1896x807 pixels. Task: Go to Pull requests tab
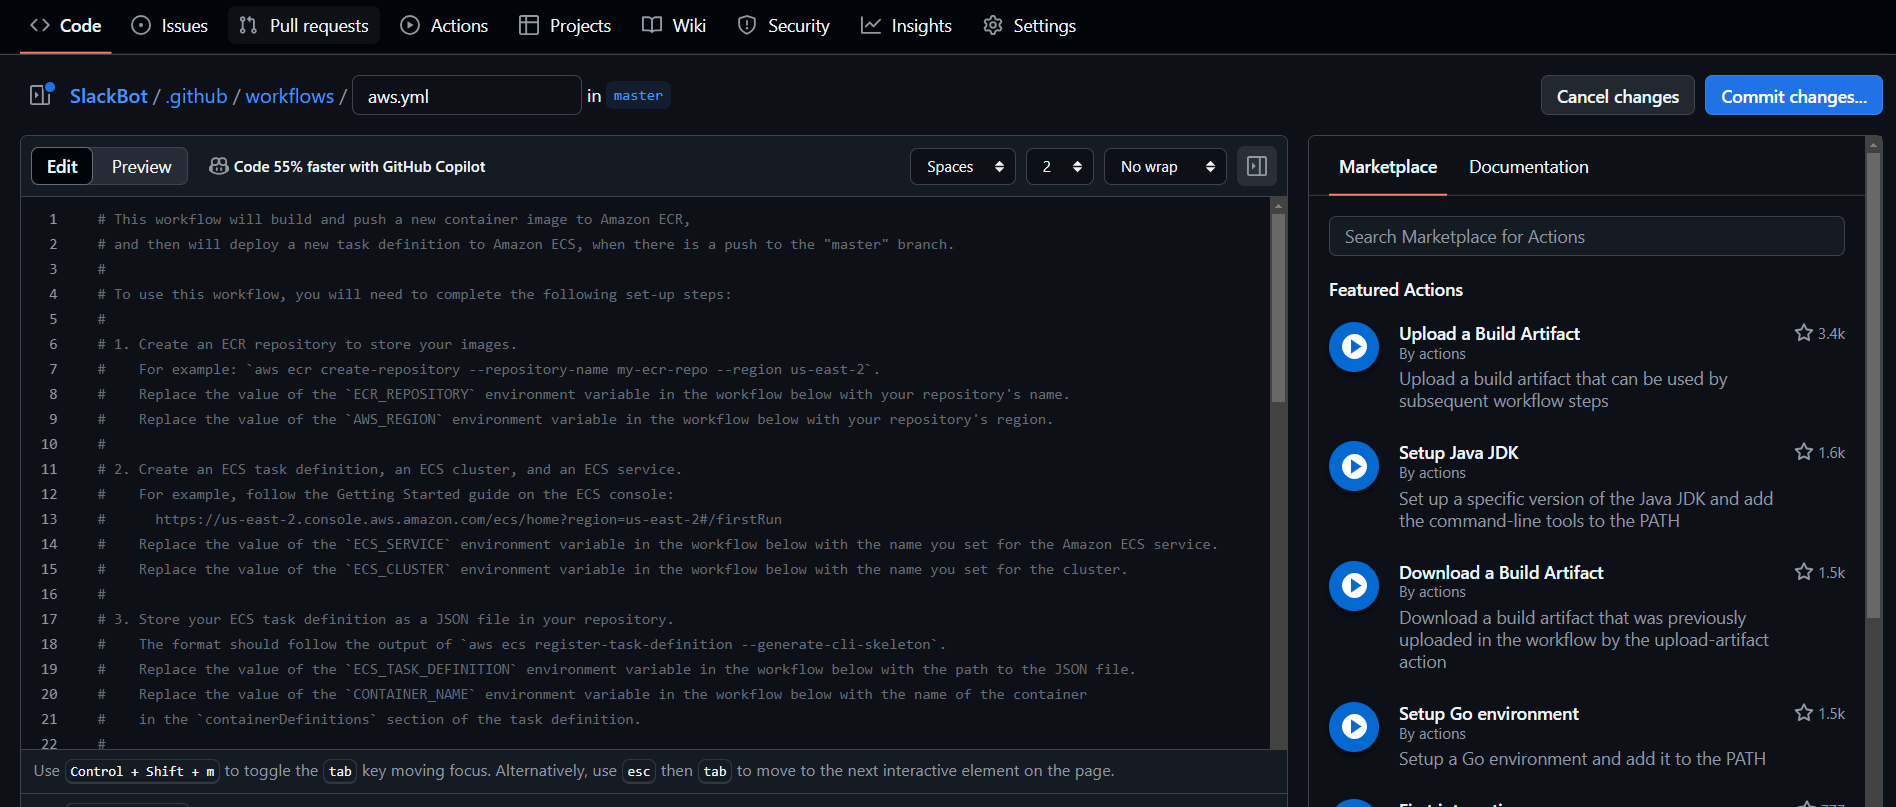point(305,26)
